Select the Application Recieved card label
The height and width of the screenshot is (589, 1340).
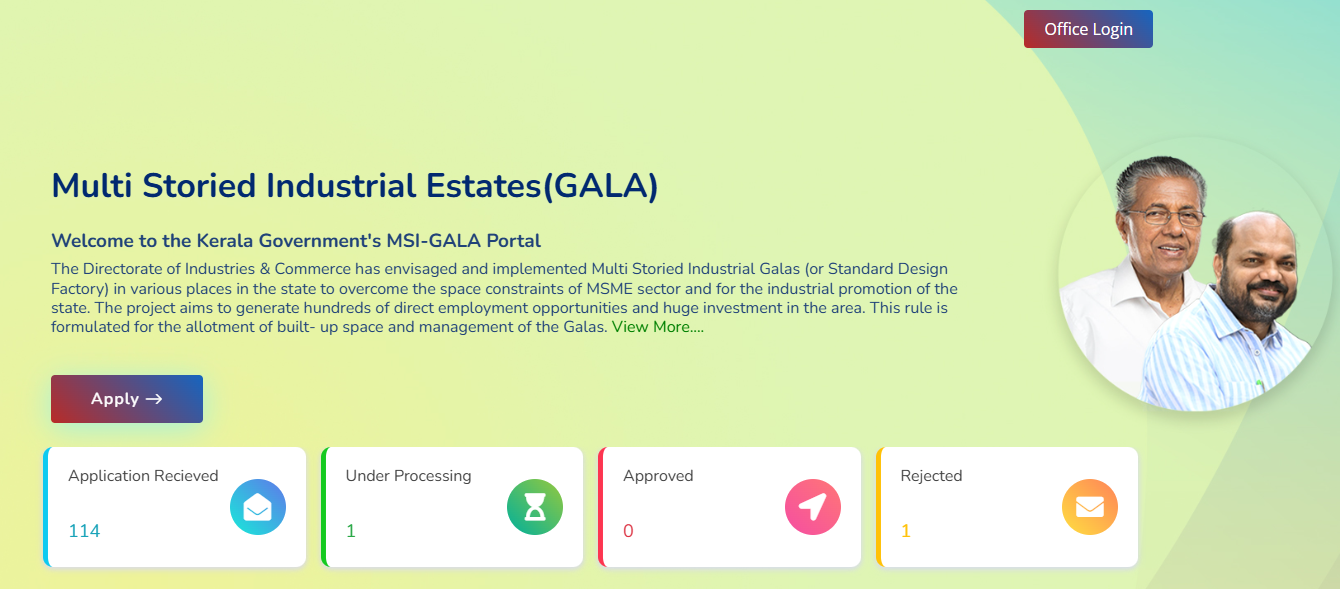[x=143, y=476]
